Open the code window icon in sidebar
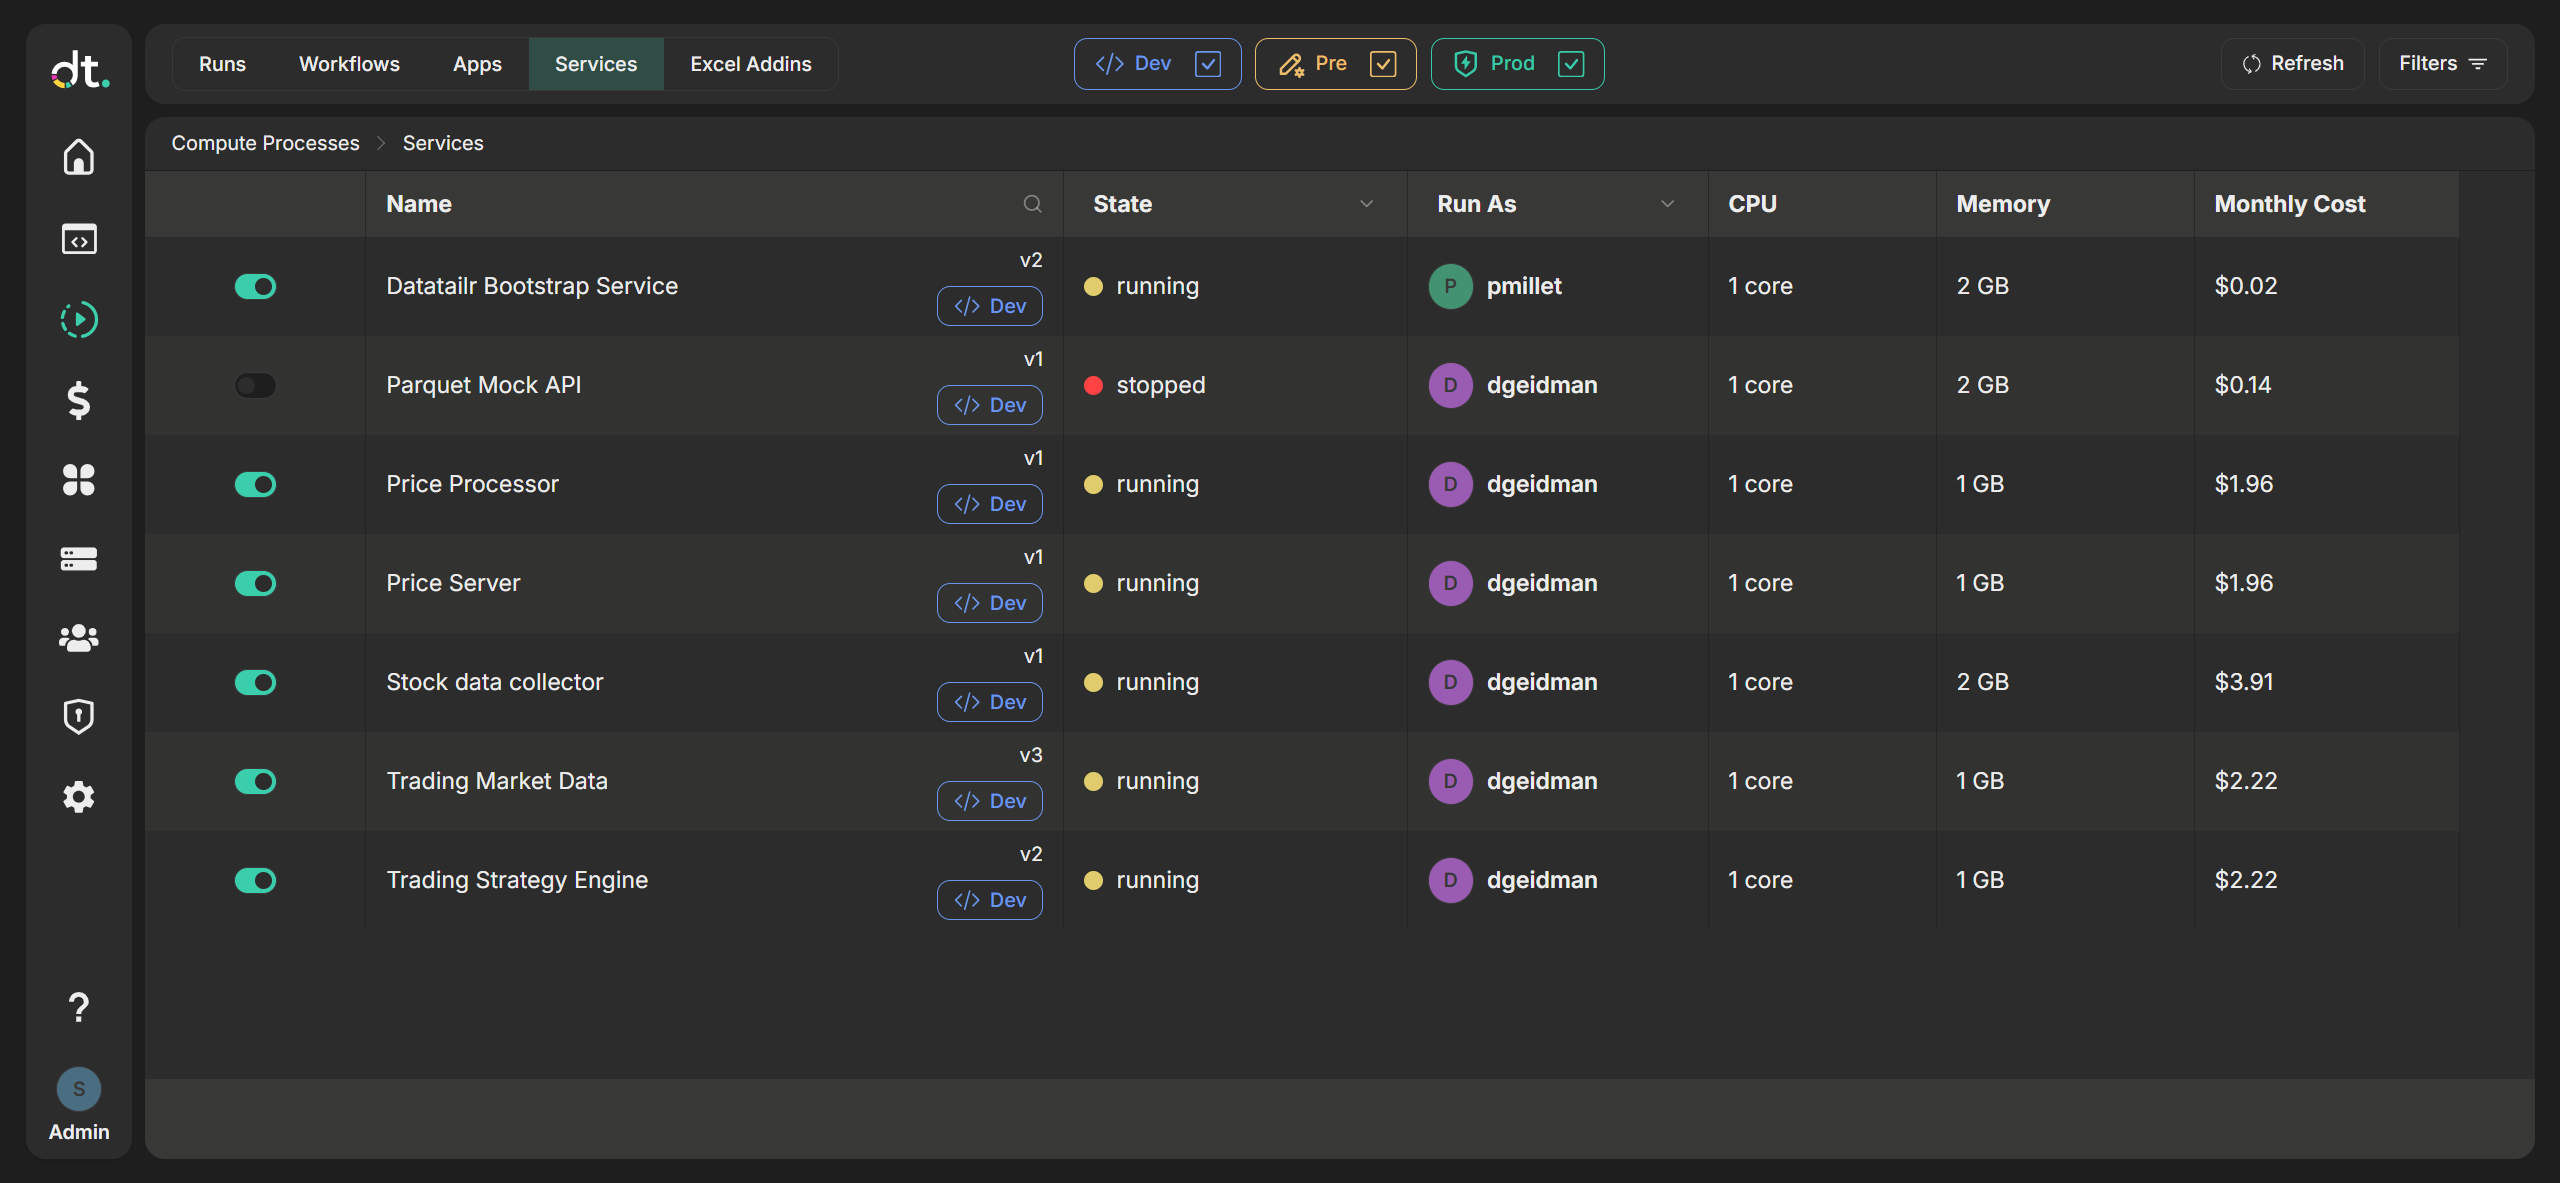 click(x=79, y=239)
